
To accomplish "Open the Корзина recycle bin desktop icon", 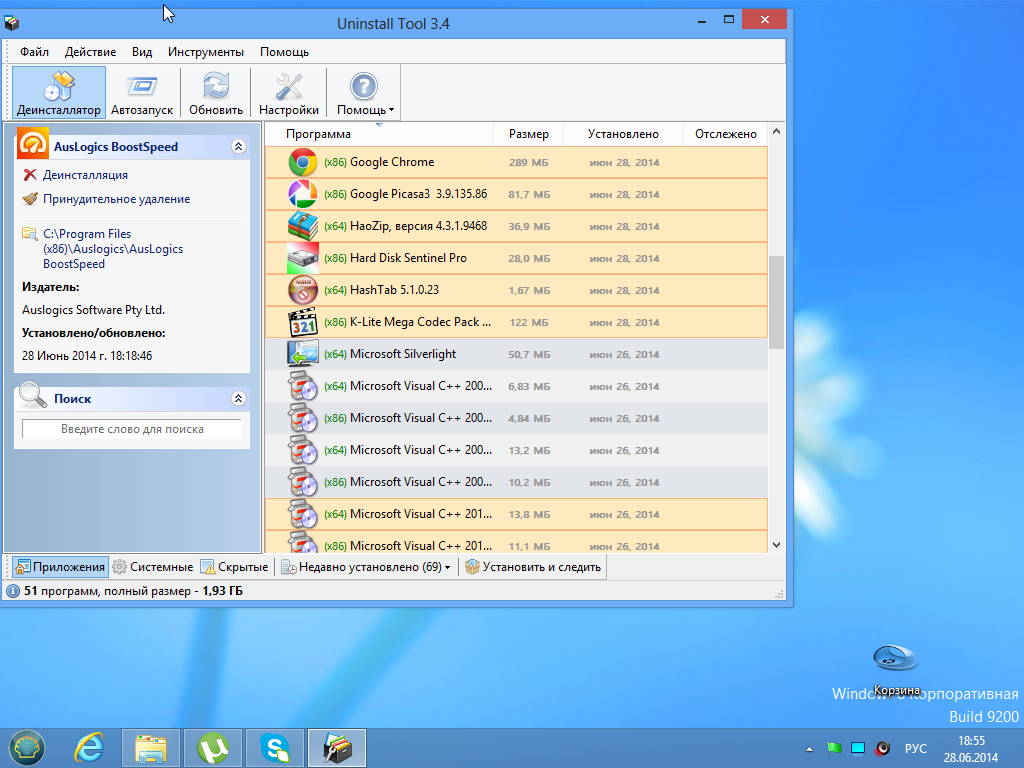I will click(x=896, y=669).
